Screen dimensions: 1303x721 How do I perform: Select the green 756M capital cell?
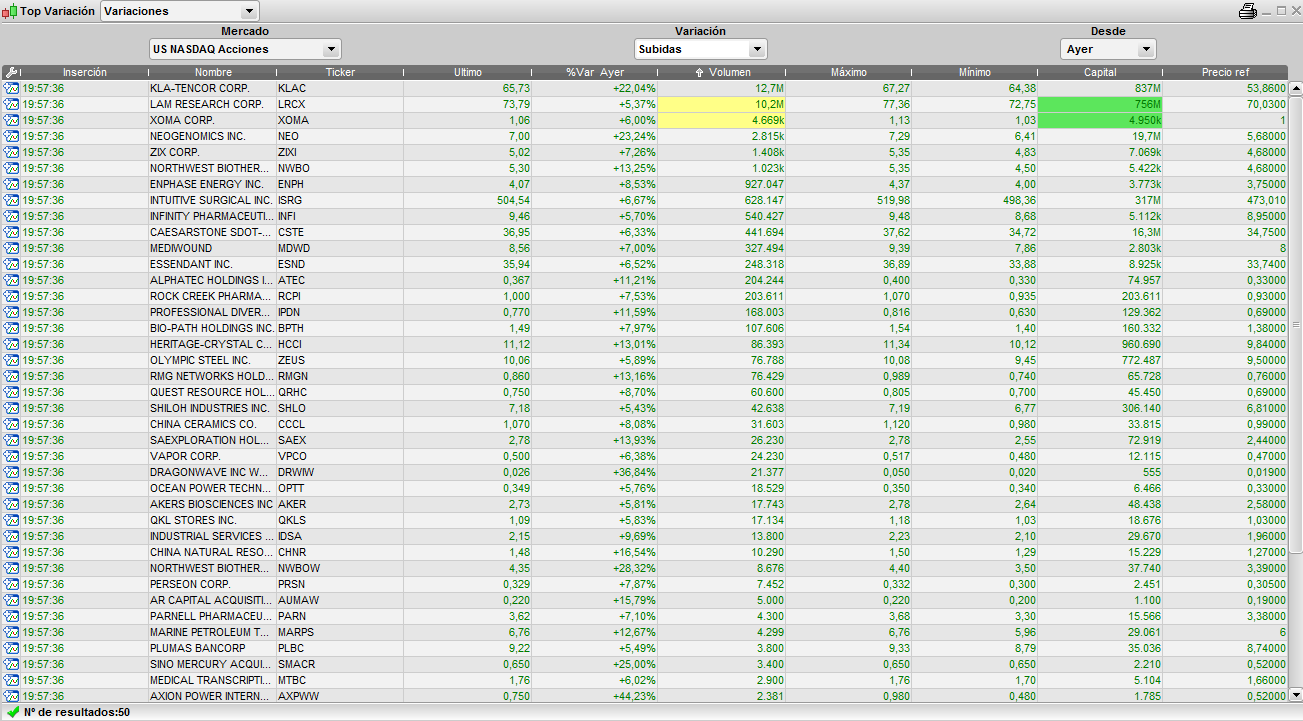pyautogui.click(x=1100, y=104)
